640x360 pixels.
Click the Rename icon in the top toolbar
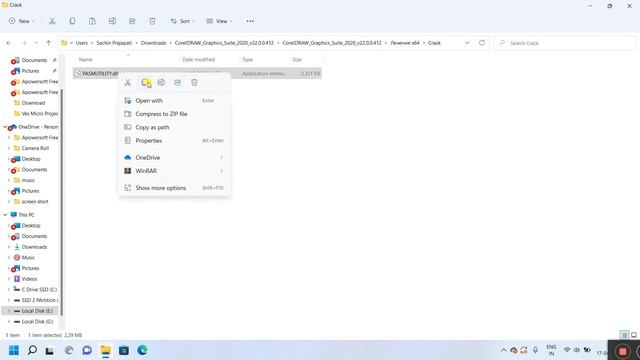(x=112, y=21)
